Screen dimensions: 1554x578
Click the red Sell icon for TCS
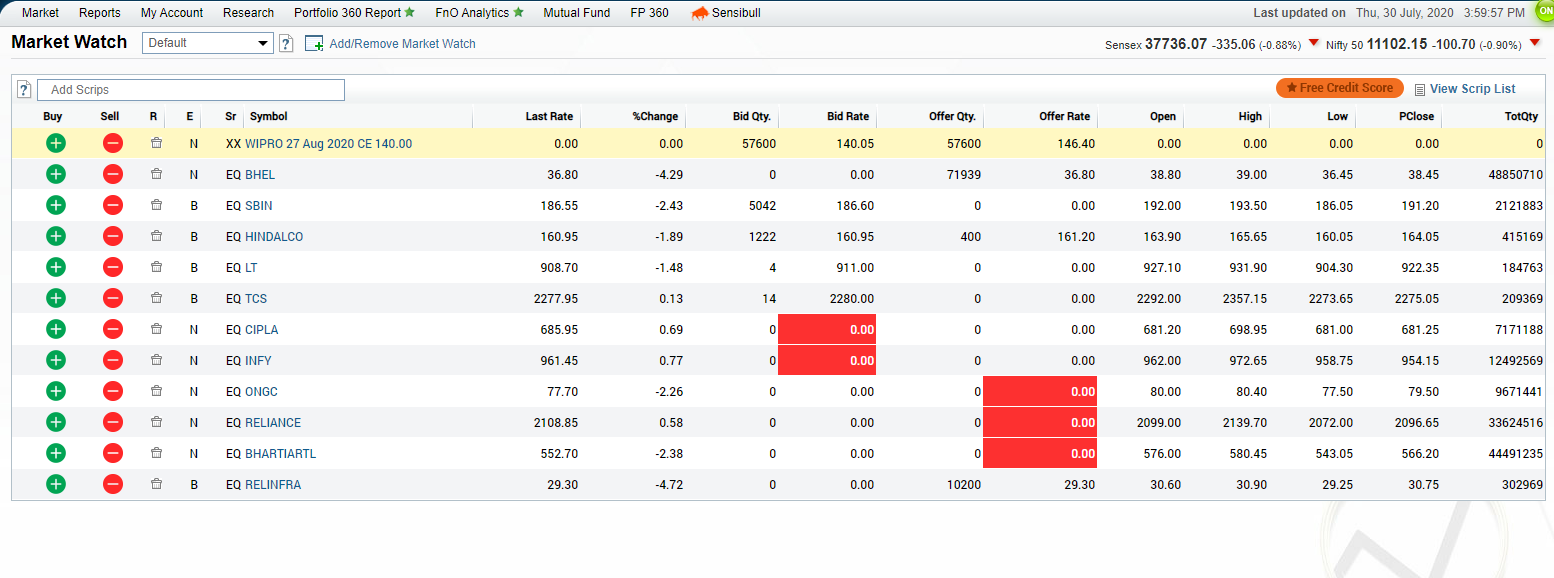[112, 299]
